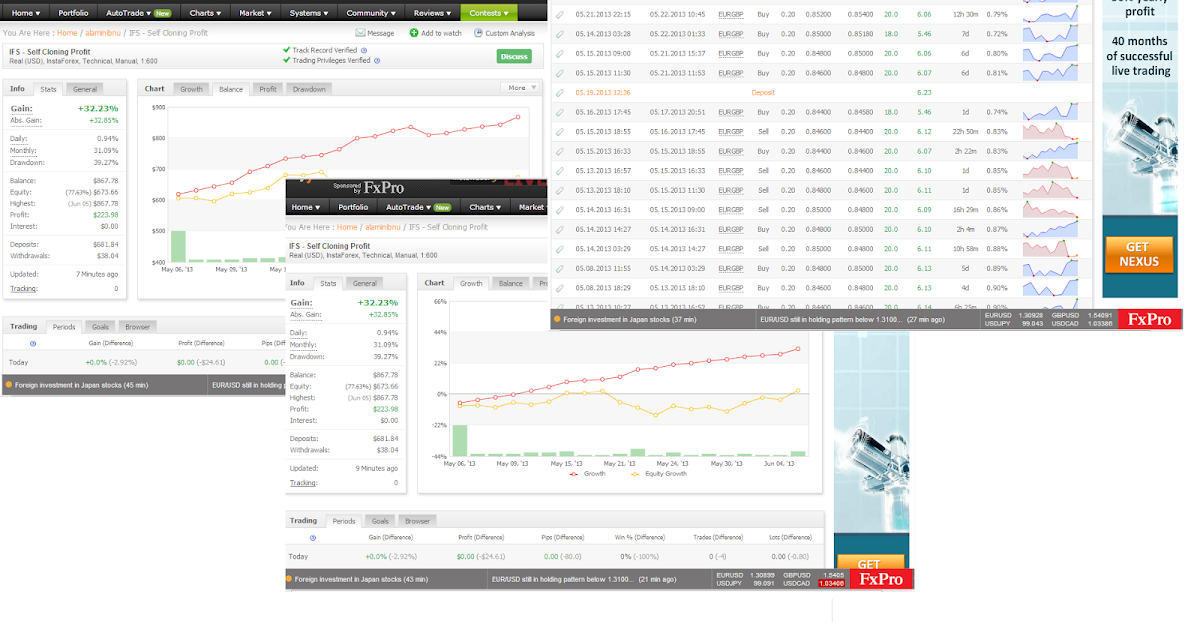Toggle the Growth series in the chart legend
Viewport: 1200px width, 630px height.
coord(590,473)
